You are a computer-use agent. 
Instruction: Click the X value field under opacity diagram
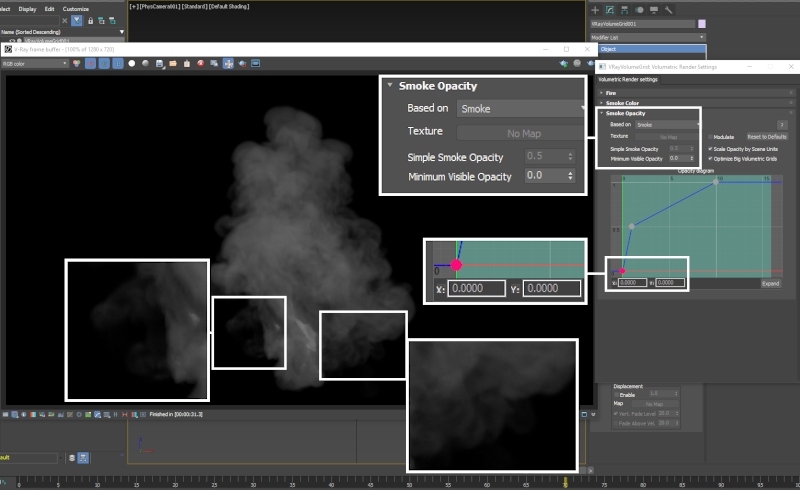click(632, 283)
